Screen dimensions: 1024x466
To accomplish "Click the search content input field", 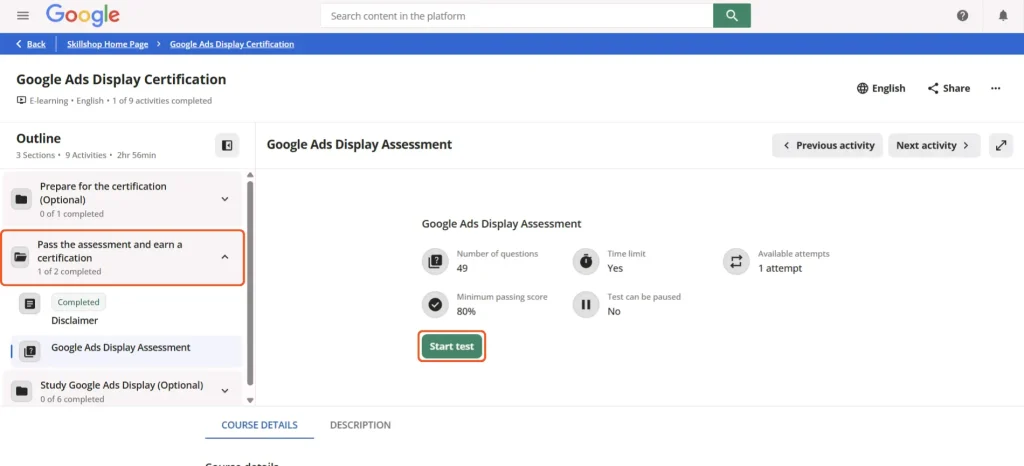I will pyautogui.click(x=517, y=16).
